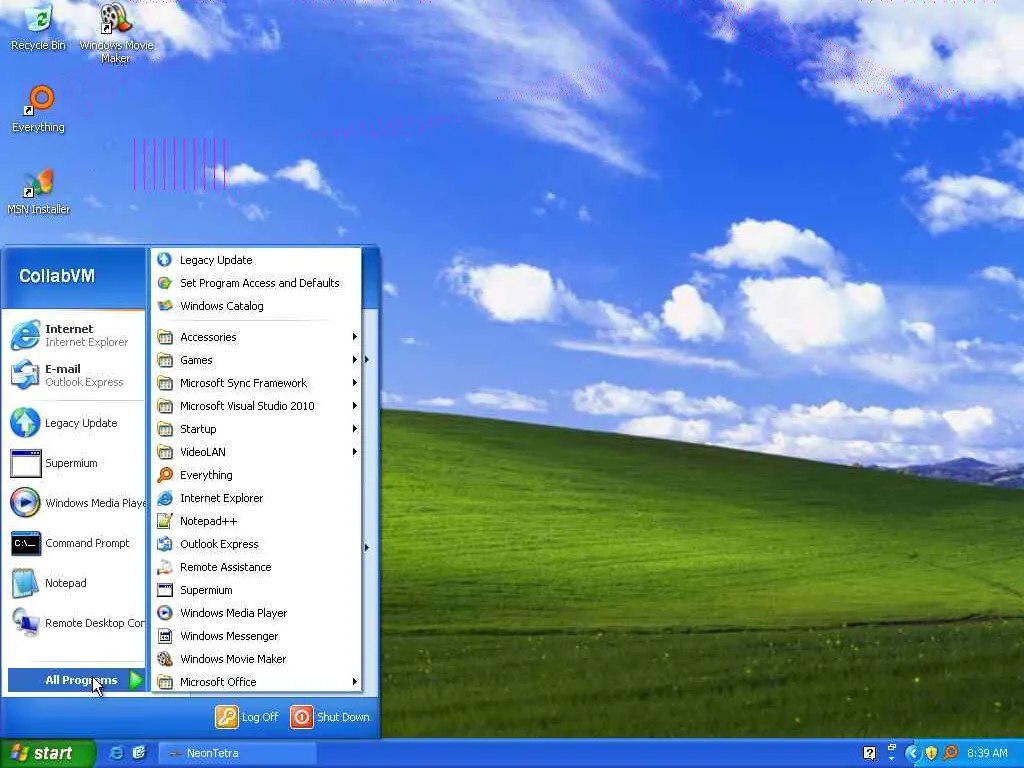
Task: Open Remote Assistance
Action: click(x=257, y=567)
